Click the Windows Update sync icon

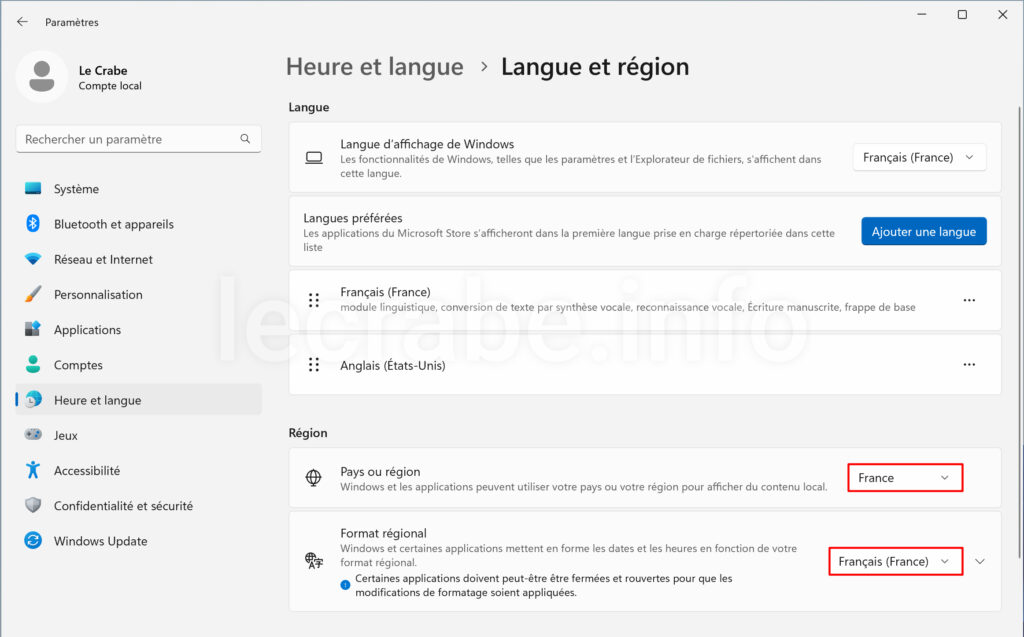[x=33, y=540]
